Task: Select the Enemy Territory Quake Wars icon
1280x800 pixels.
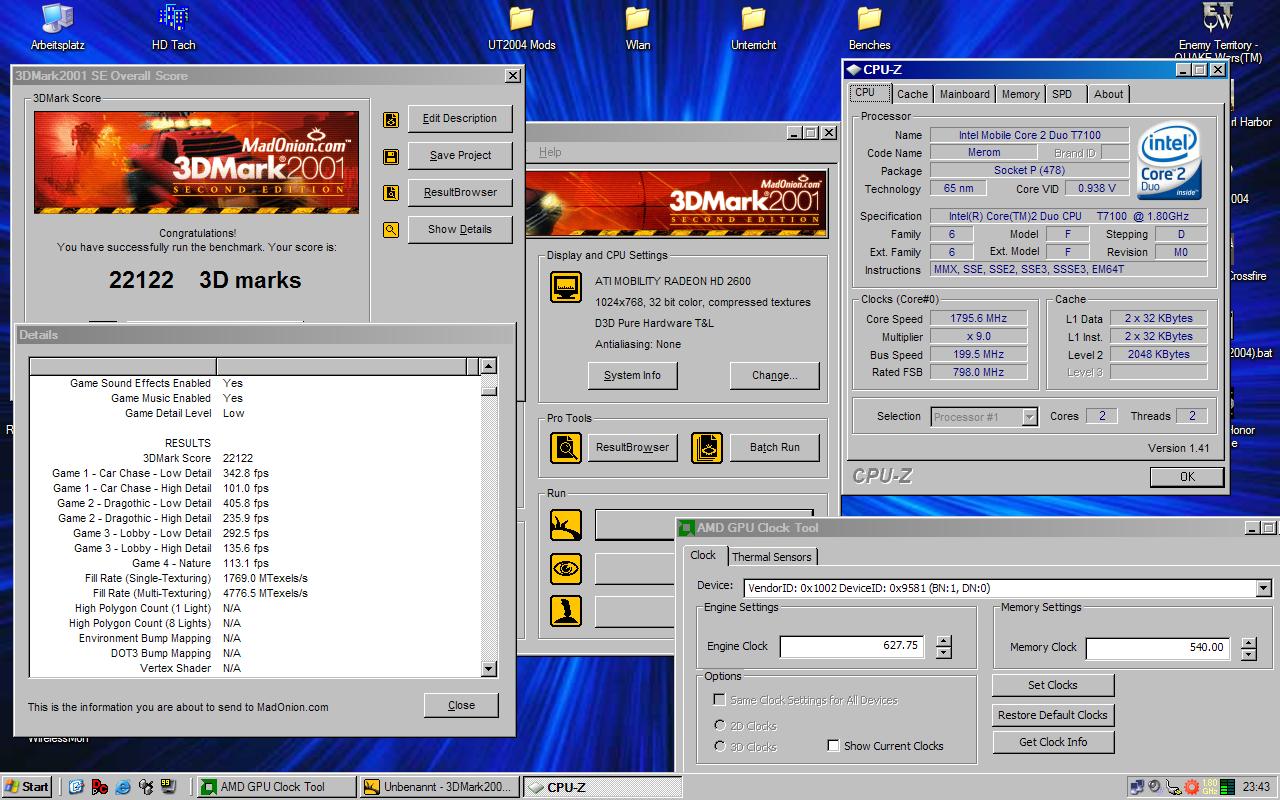Action: coord(1217,32)
